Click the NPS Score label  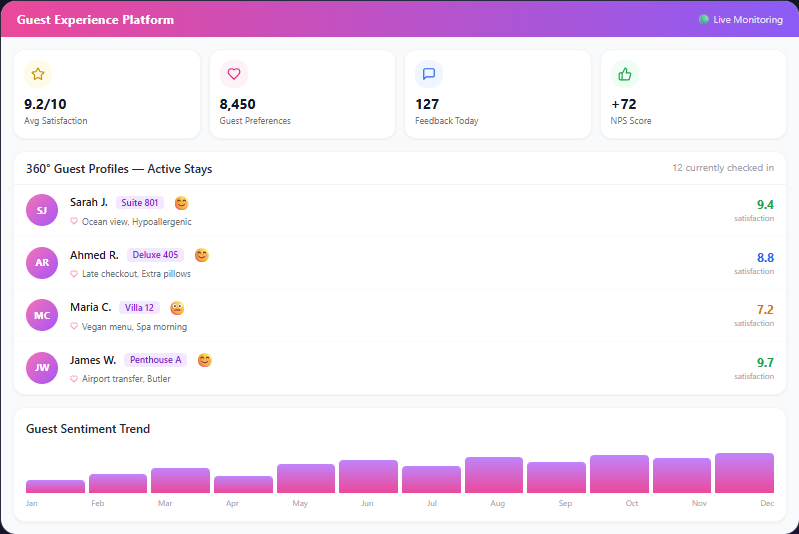tap(631, 121)
